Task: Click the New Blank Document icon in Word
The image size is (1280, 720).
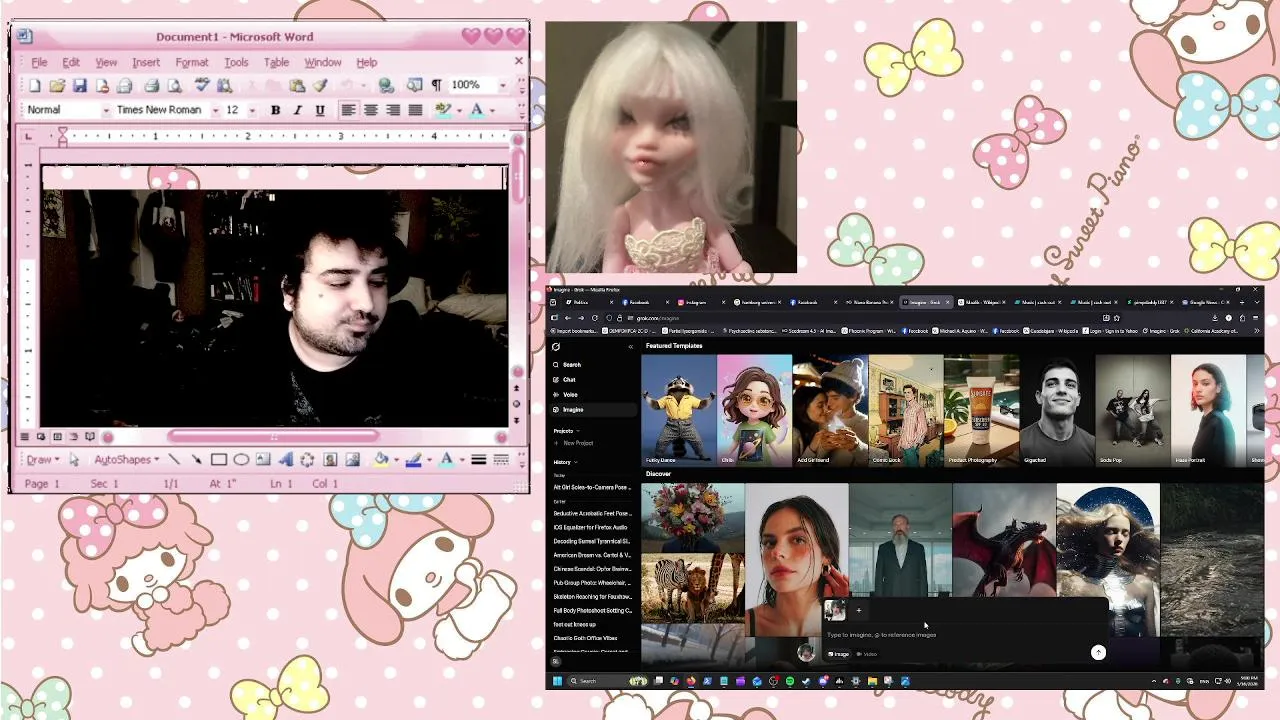Action: pos(35,86)
